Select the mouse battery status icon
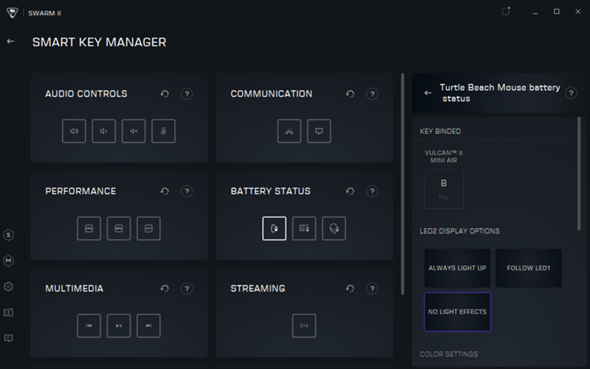The height and width of the screenshot is (369, 590). click(274, 228)
